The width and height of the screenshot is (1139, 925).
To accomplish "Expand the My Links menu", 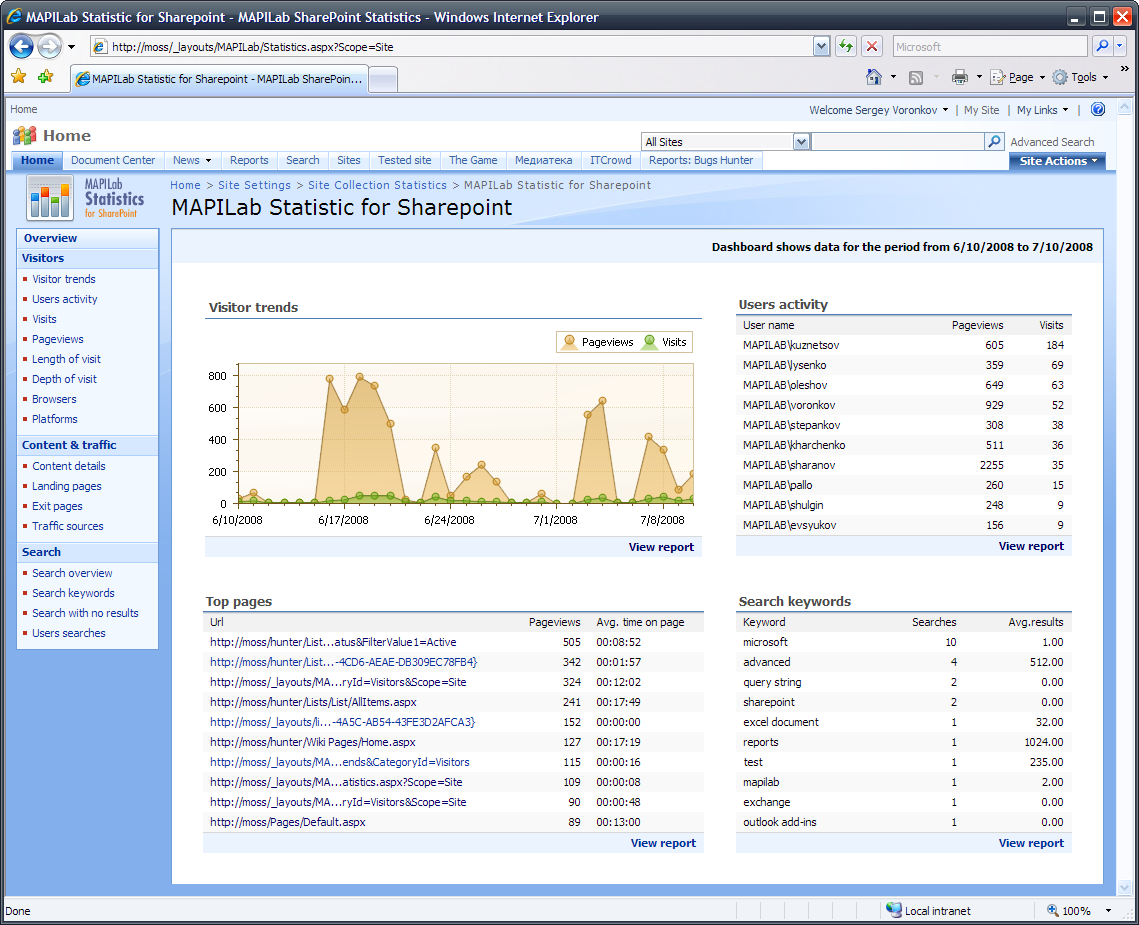I will coord(1042,110).
